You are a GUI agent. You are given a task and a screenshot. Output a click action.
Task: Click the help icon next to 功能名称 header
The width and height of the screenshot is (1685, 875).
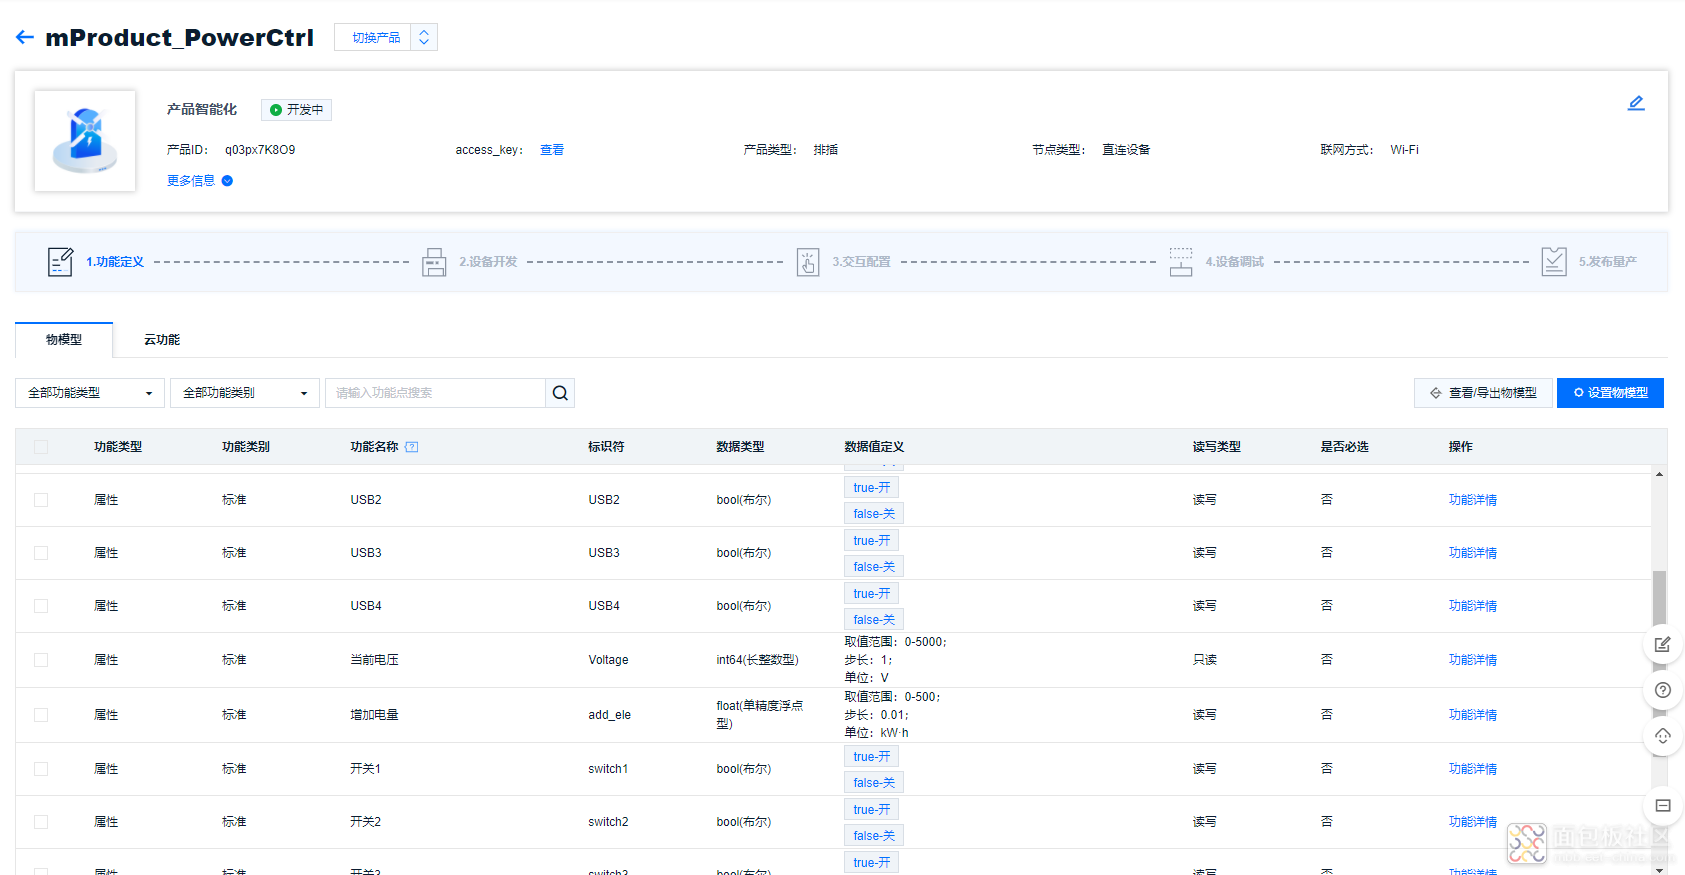coord(412,447)
